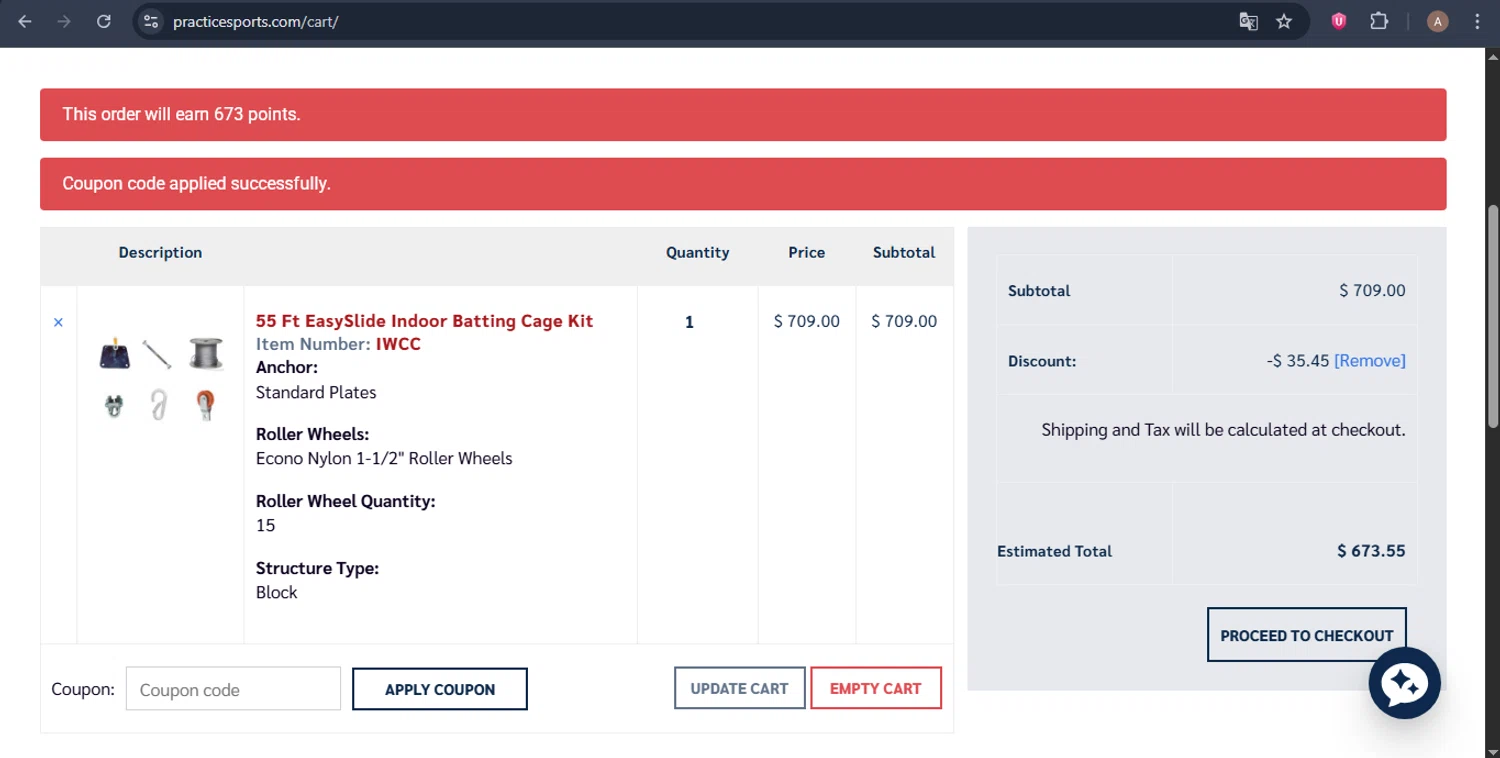Open site information icon in address bar
Image resolution: width=1500 pixels, height=758 pixels.
151,21
